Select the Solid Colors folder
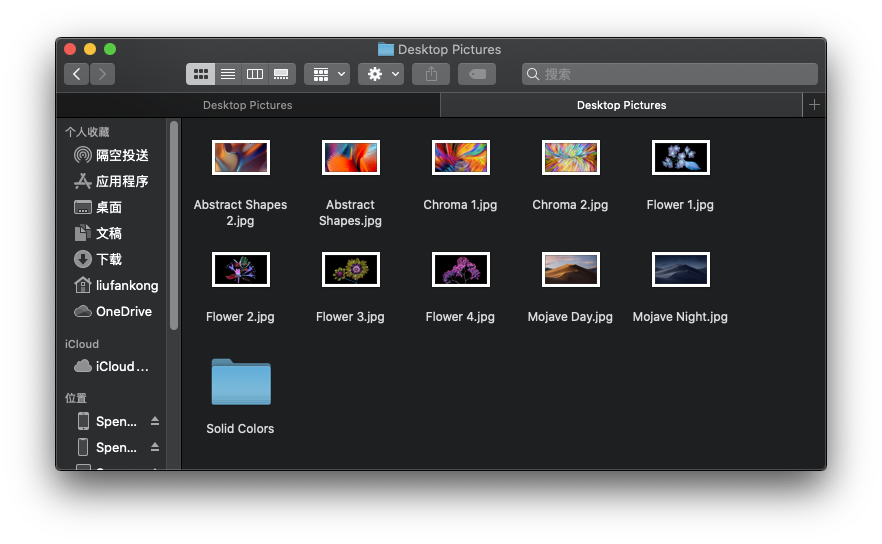This screenshot has width=882, height=544. (241, 382)
